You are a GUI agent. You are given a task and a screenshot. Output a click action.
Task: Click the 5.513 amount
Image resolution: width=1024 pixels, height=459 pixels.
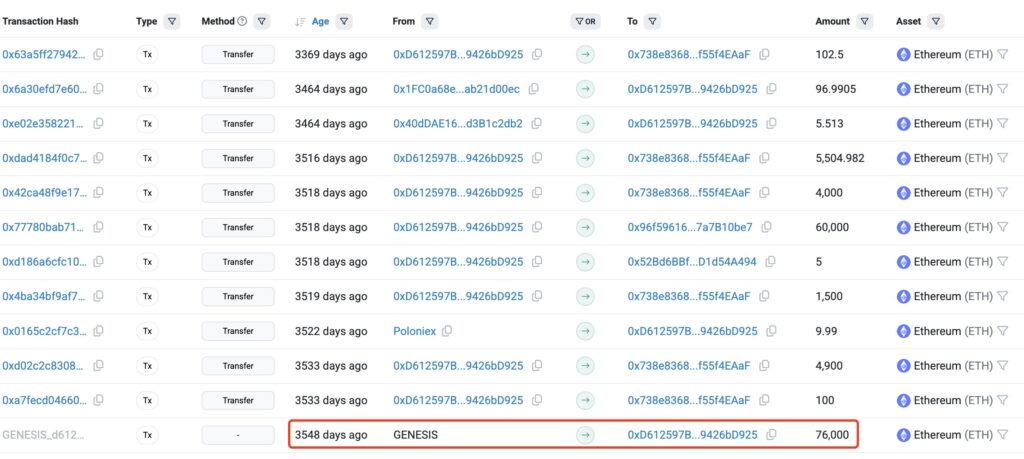coord(829,123)
